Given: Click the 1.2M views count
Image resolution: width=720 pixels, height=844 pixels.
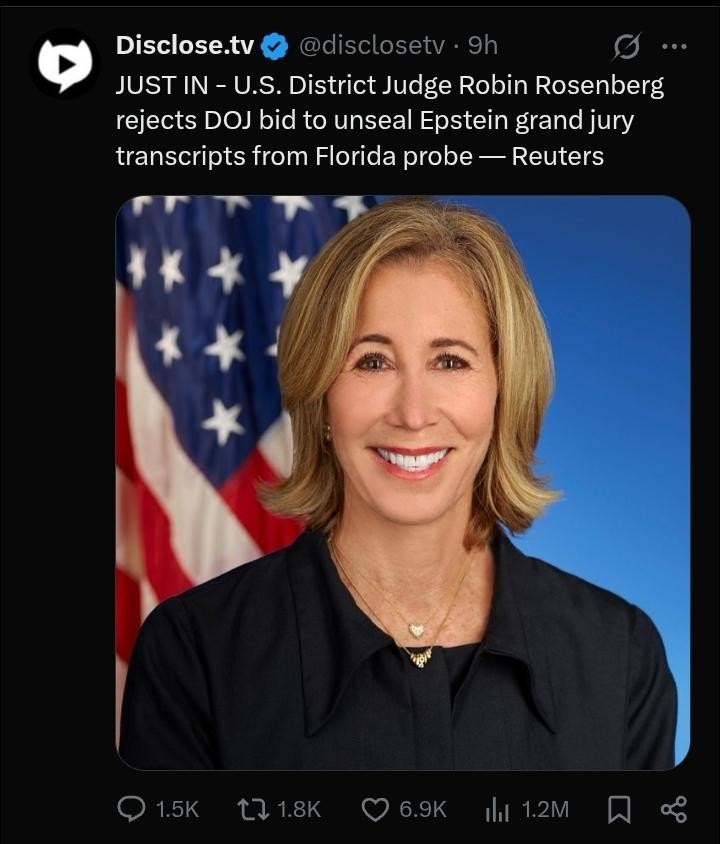Looking at the screenshot, I should pyautogui.click(x=545, y=810).
